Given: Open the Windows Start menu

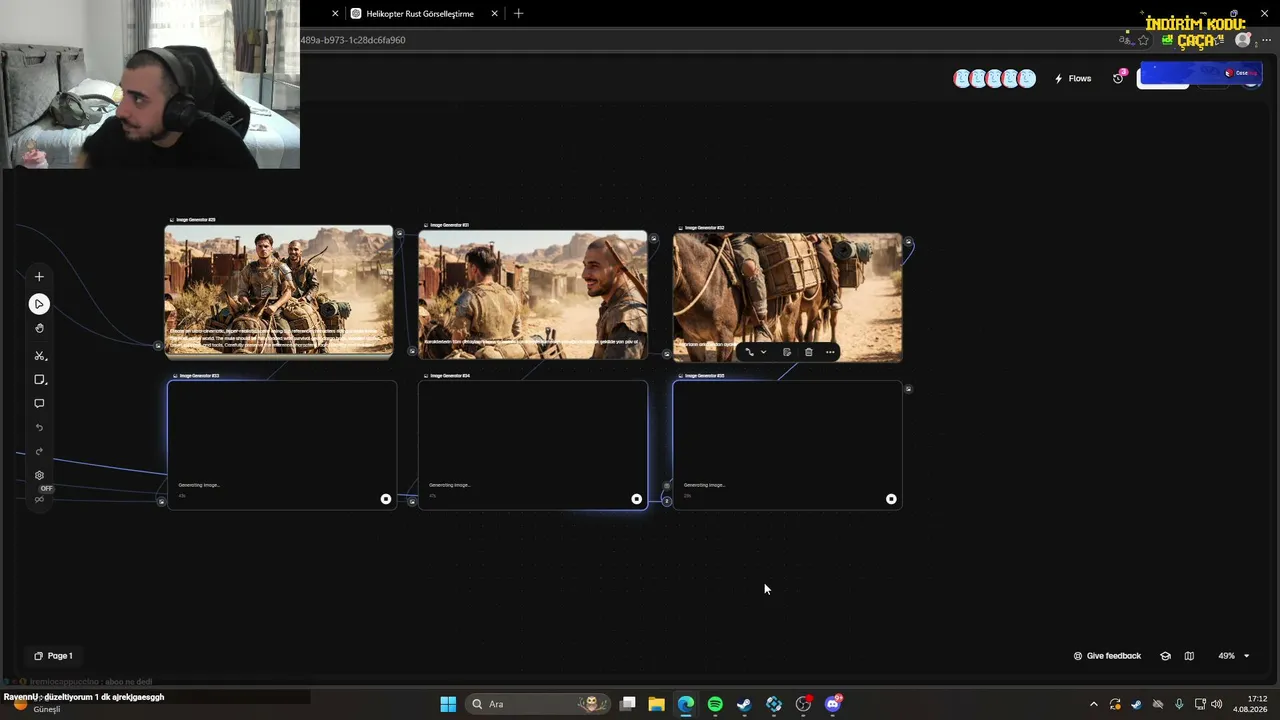Looking at the screenshot, I should [x=448, y=704].
